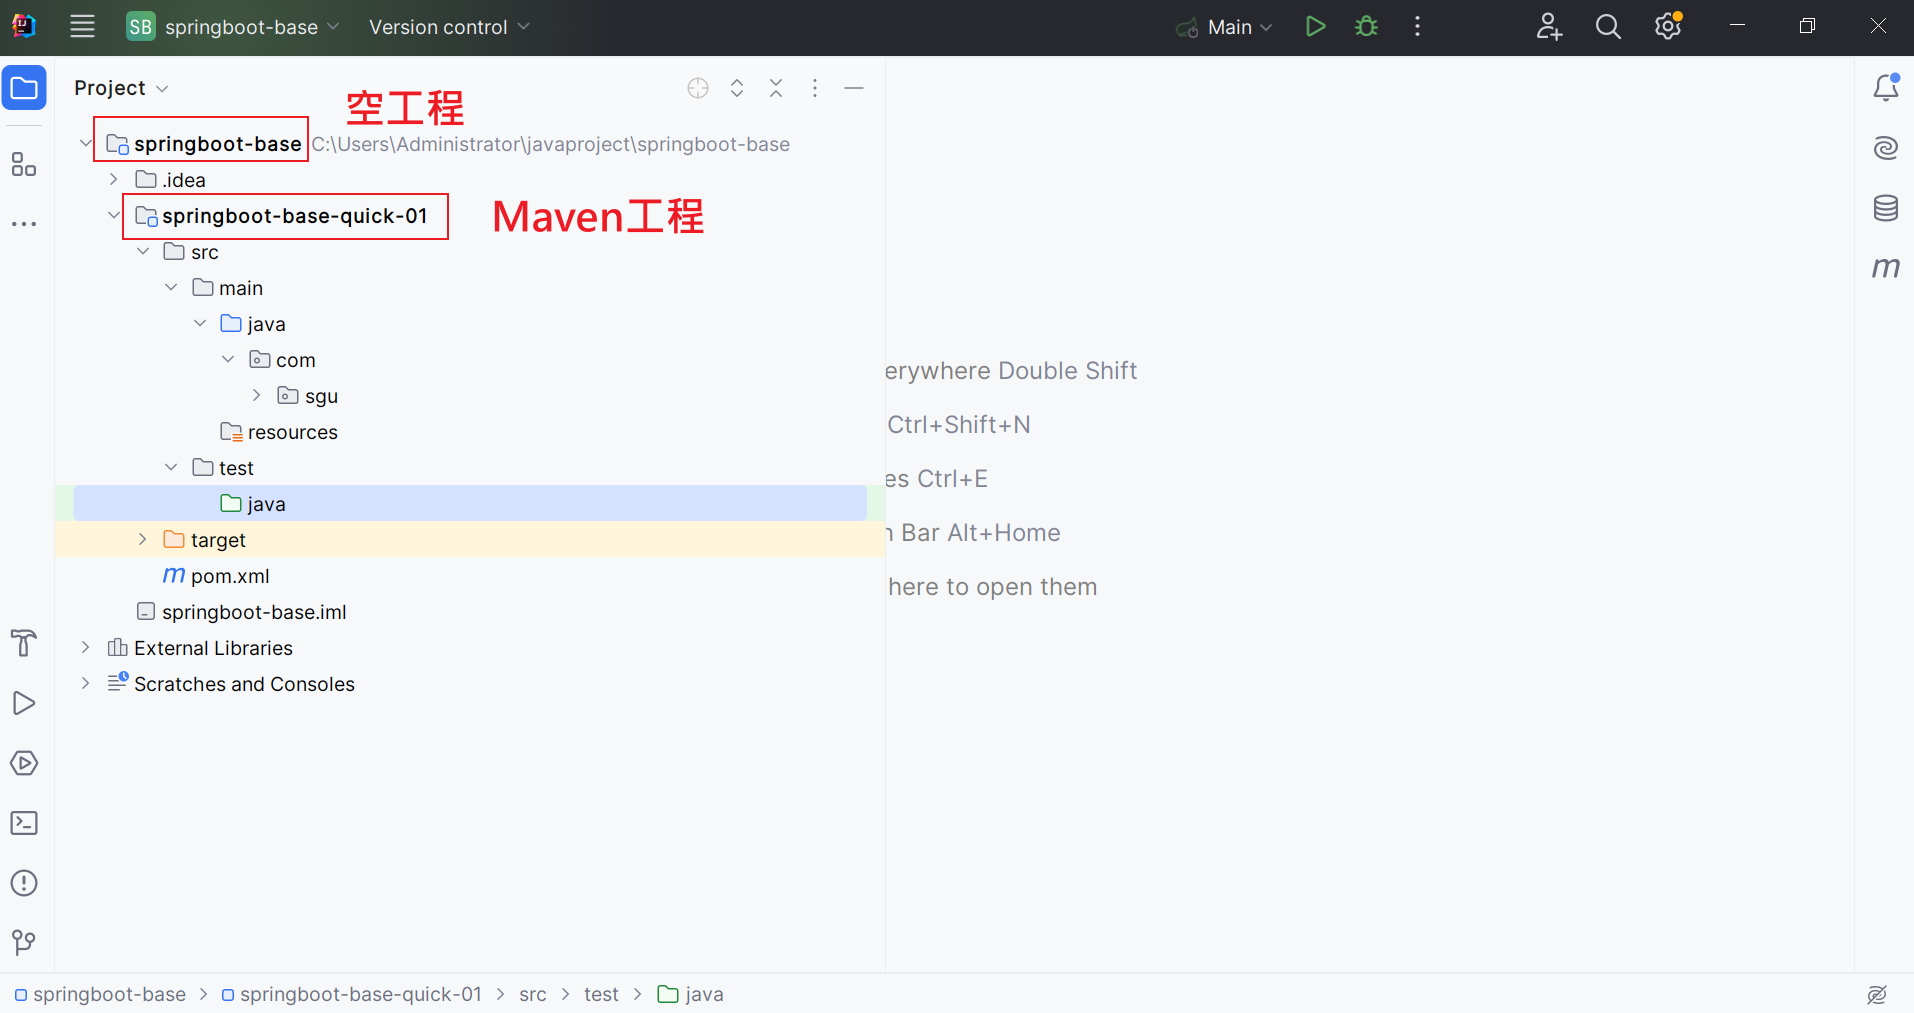Click the status bar inspection icon
The width and height of the screenshot is (1914, 1013).
click(x=1877, y=994)
